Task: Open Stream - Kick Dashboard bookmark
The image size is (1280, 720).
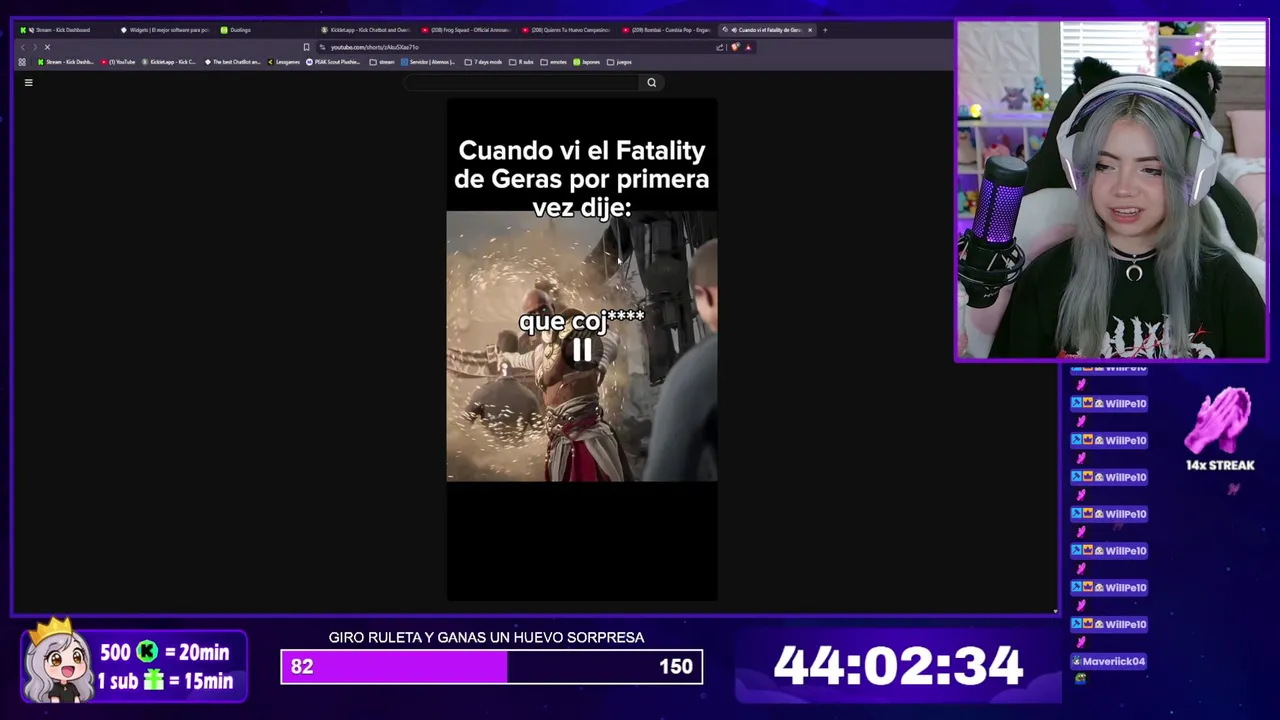Action: [65, 62]
